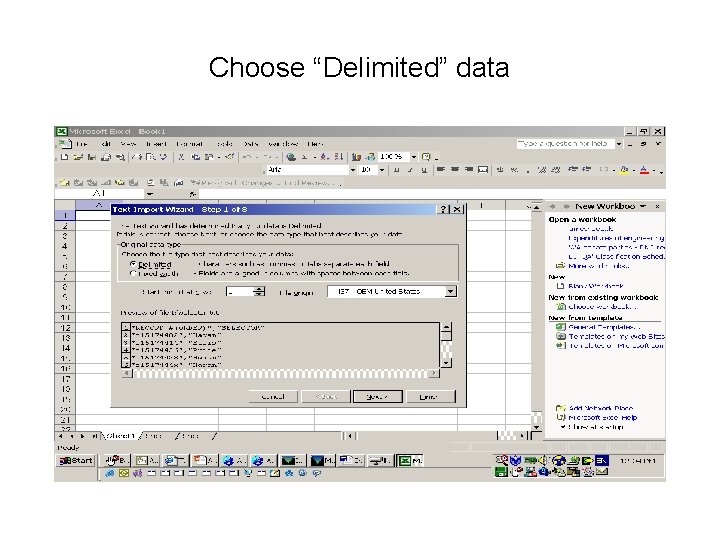Open the font size dropdown
720x540 pixels.
[x=382, y=170]
